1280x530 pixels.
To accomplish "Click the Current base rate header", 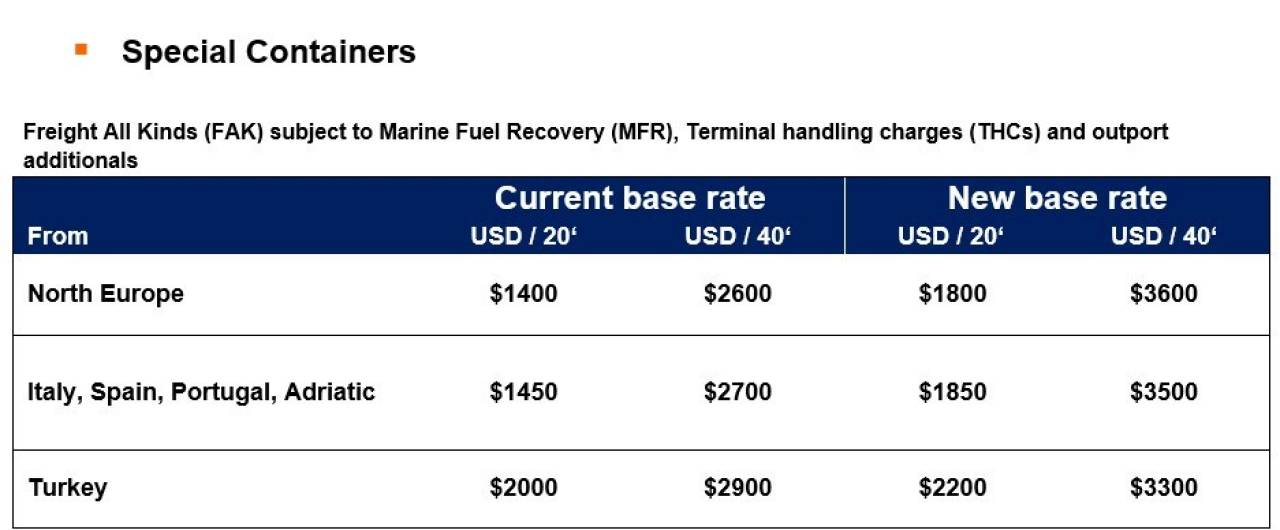I will 630,197.
